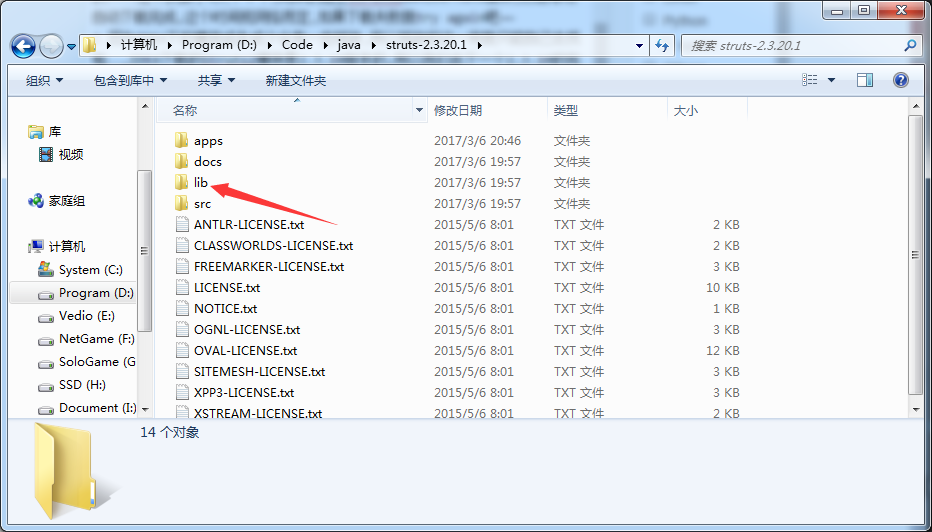Screen dimensions: 932x532
Task: Expand the address bar history dropdown
Action: point(639,46)
